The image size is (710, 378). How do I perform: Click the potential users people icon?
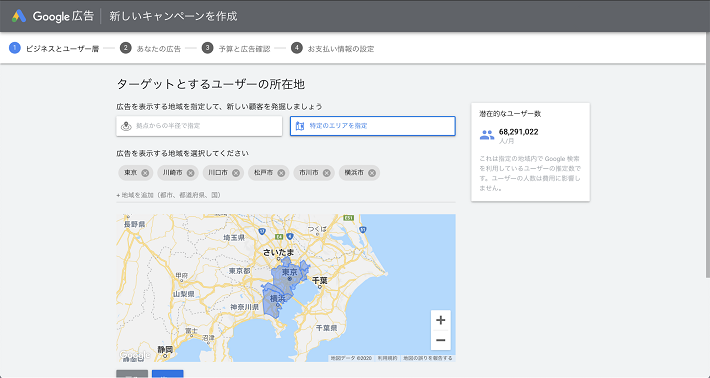(487, 135)
